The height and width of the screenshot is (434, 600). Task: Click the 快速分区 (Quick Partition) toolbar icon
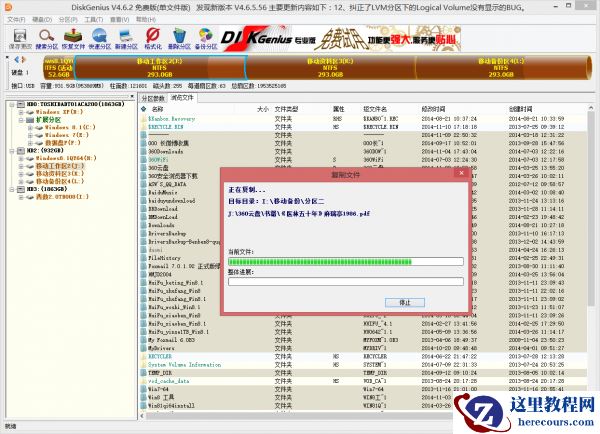click(x=99, y=36)
